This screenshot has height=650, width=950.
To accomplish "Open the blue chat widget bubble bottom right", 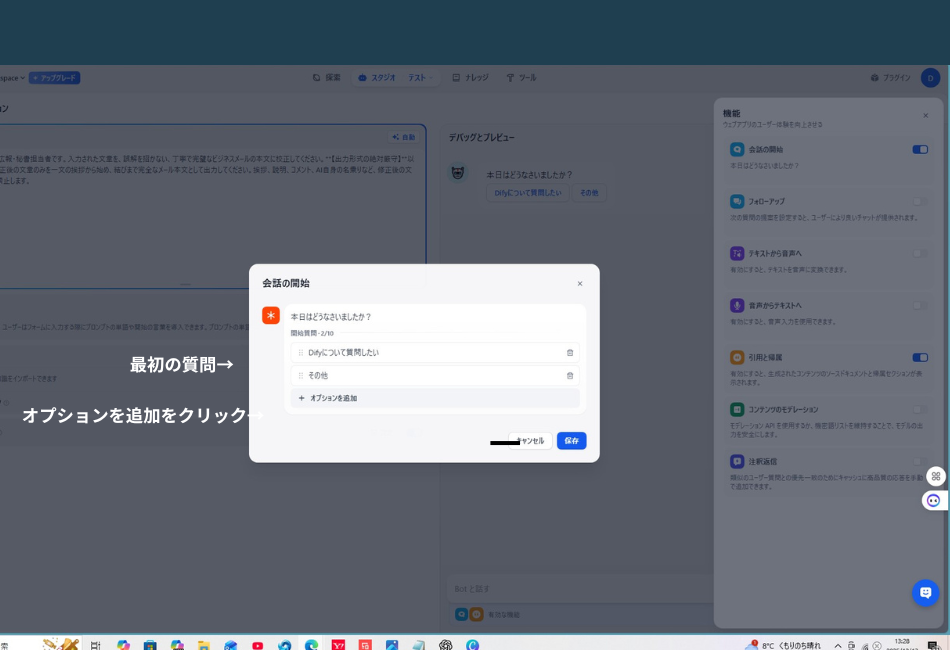I will [x=923, y=592].
